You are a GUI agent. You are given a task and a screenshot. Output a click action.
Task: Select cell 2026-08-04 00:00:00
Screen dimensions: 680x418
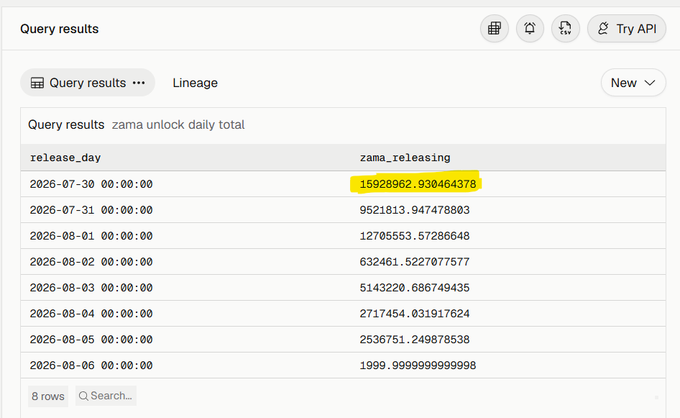pyautogui.click(x=91, y=314)
